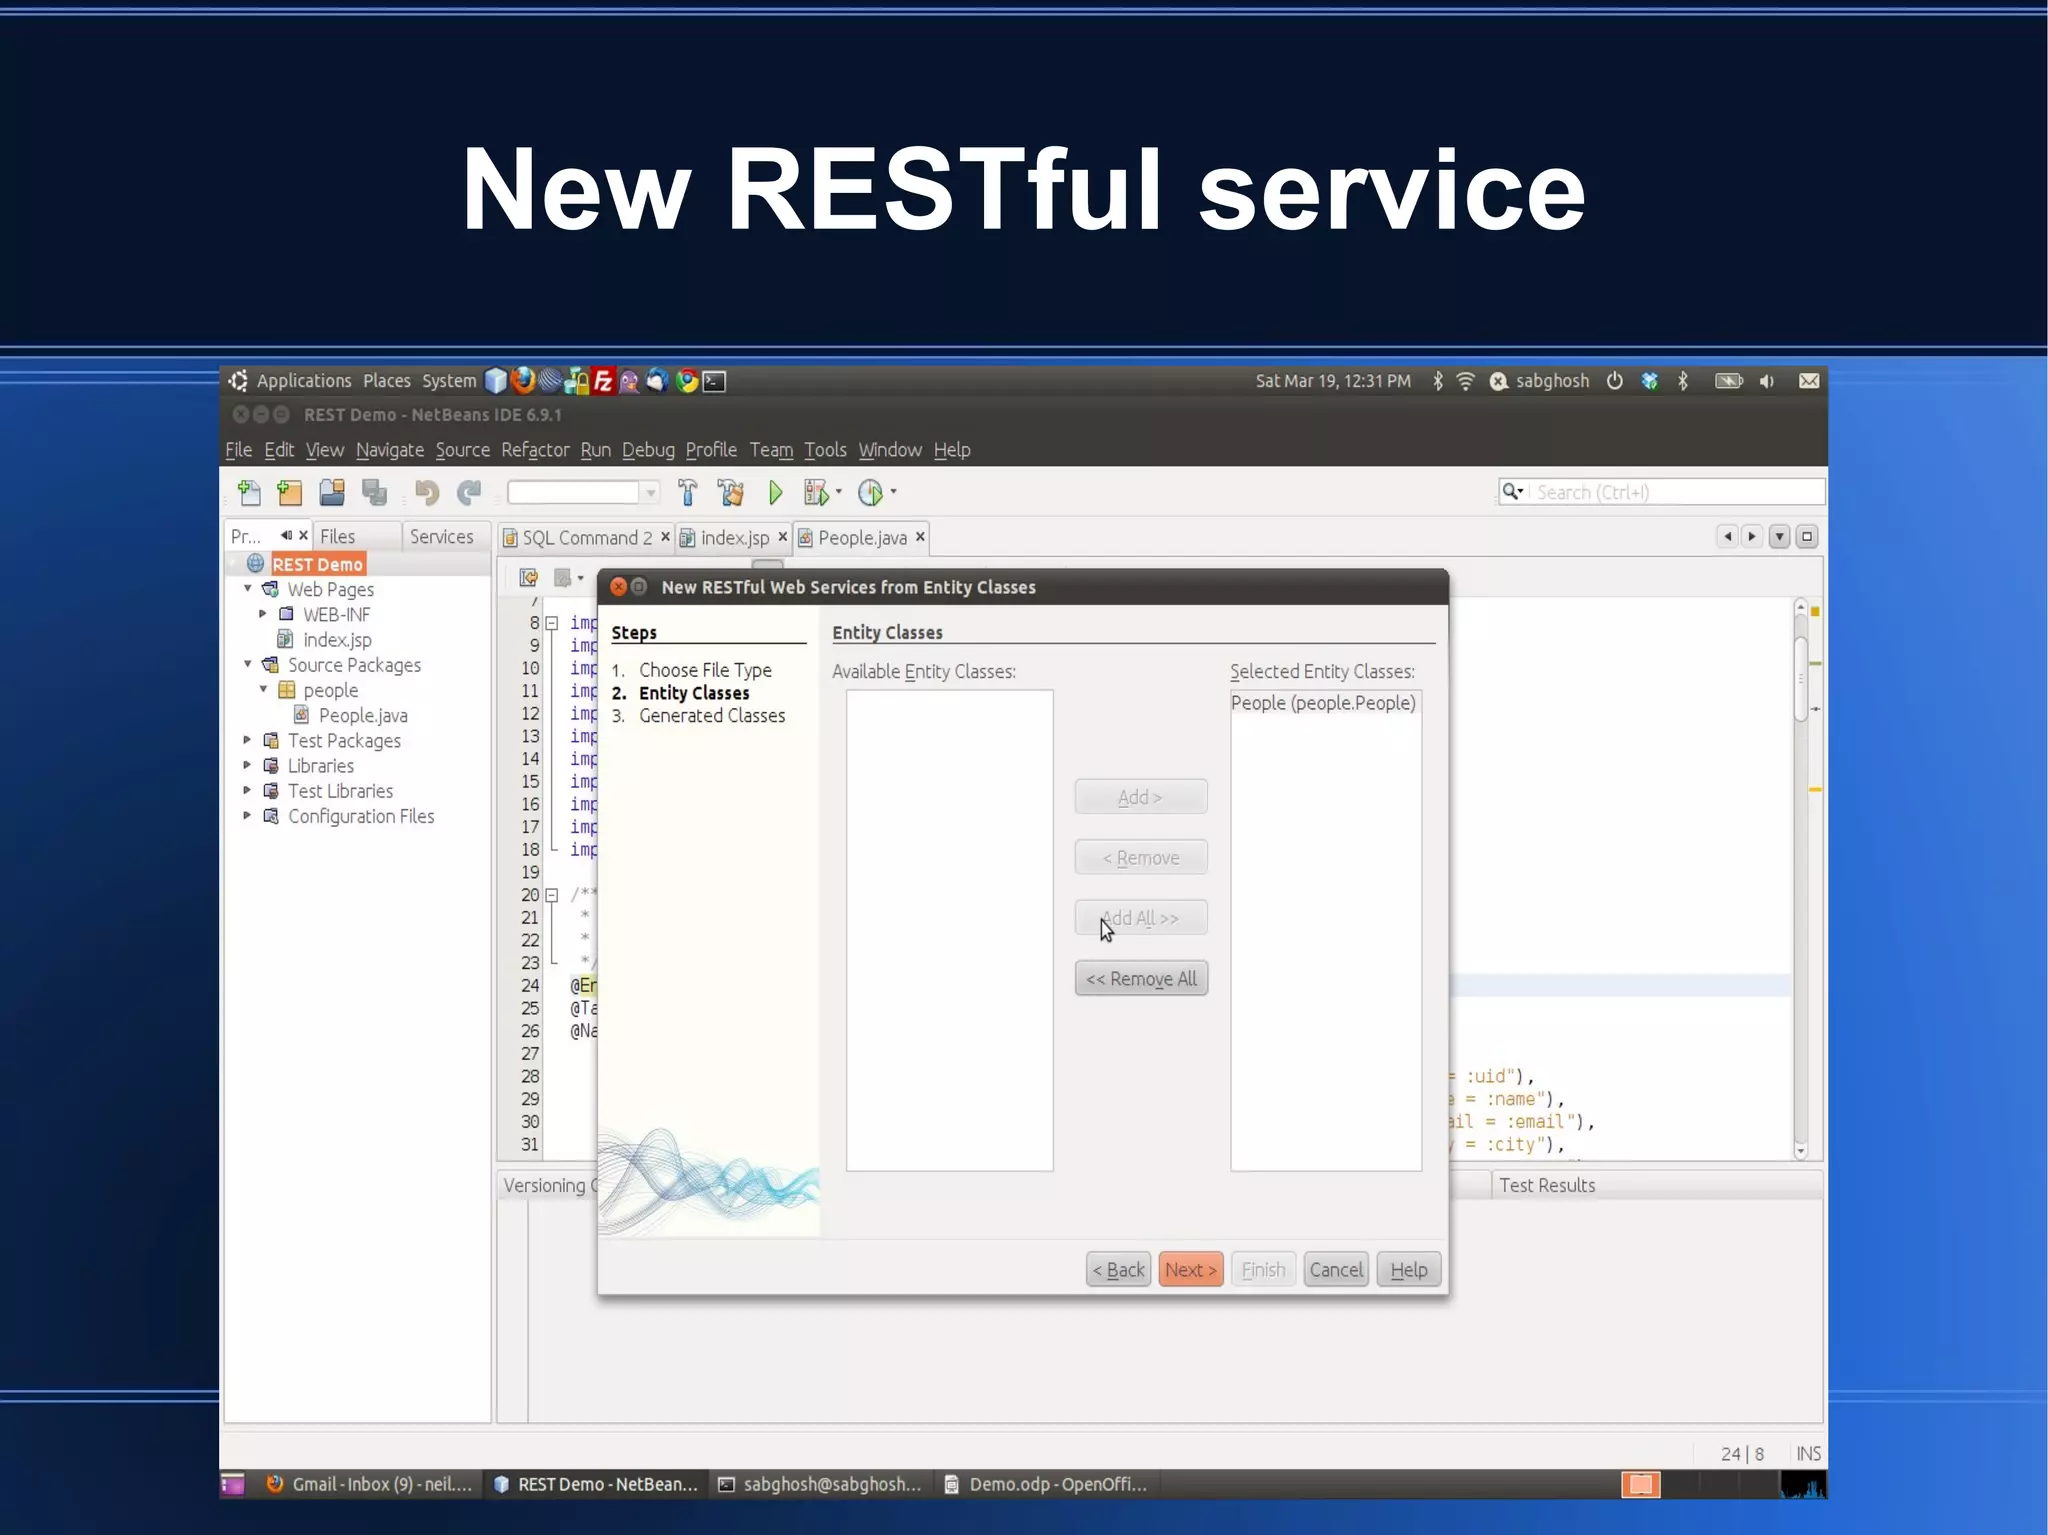Click the Save All toolbar icon
The height and width of the screenshot is (1535, 2048).
[375, 492]
